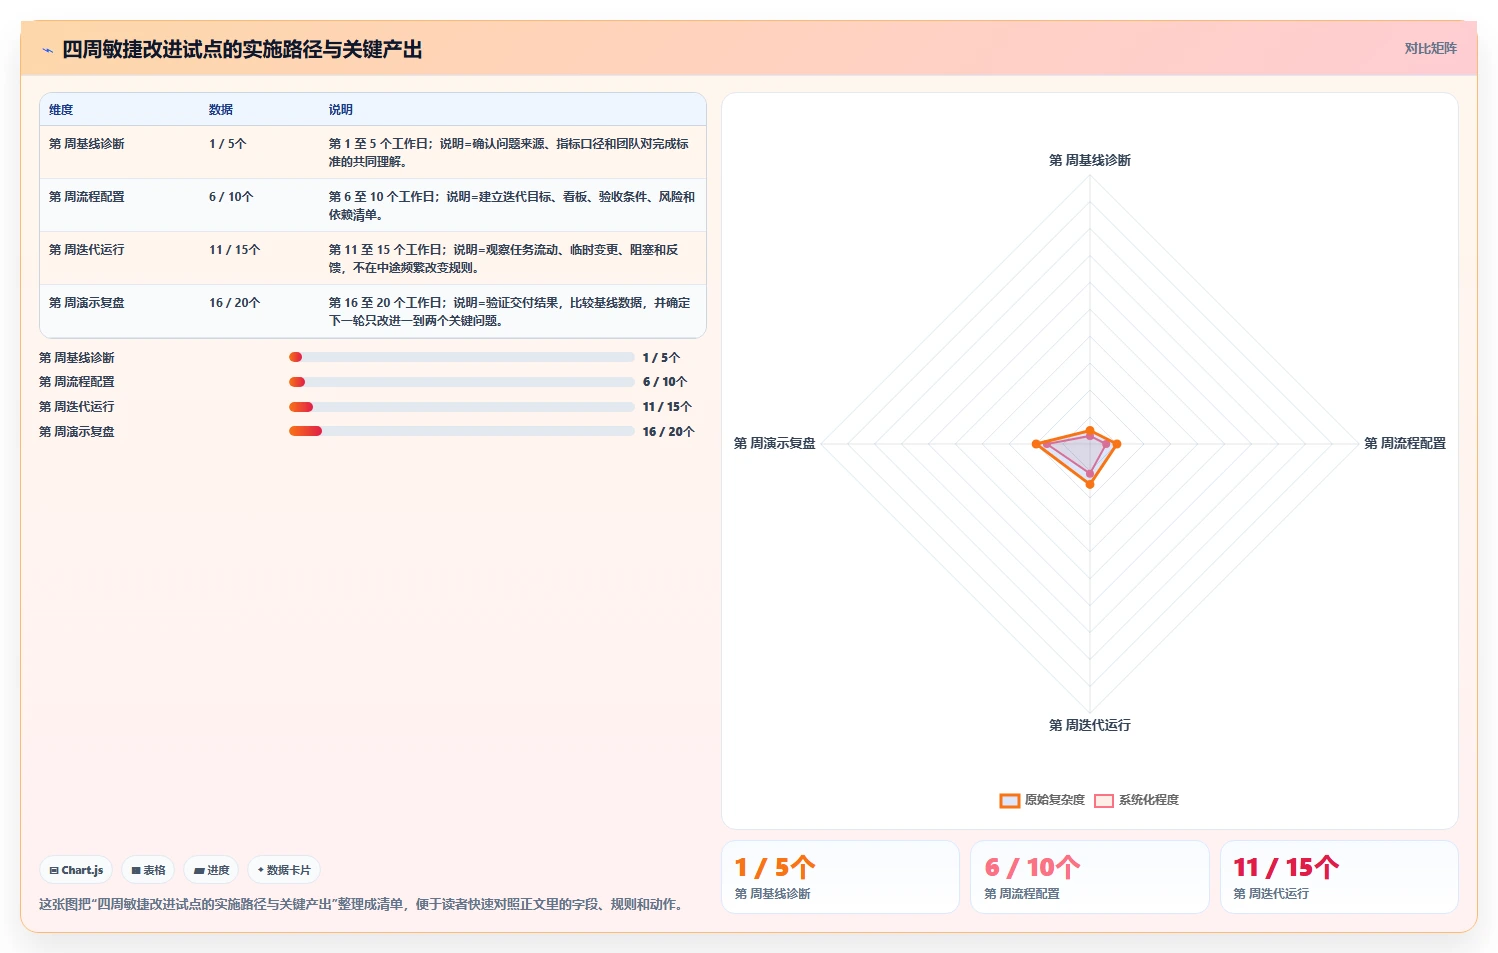Screen dimensions: 1498x953
Task: Click the 第 周迭代运行 progress bar
Action: coord(462,407)
